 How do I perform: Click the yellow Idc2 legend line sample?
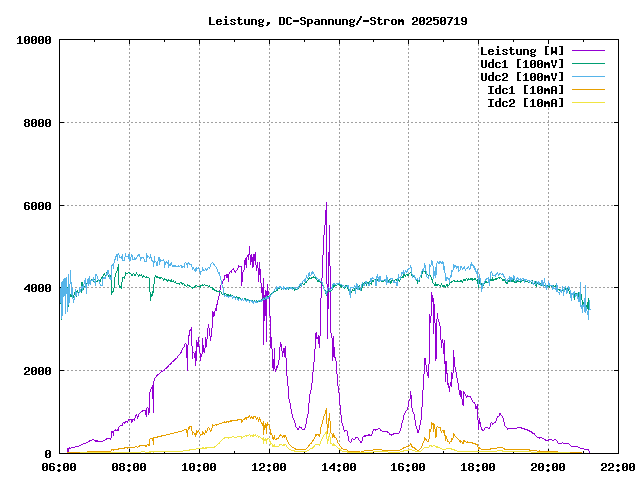coord(588,103)
